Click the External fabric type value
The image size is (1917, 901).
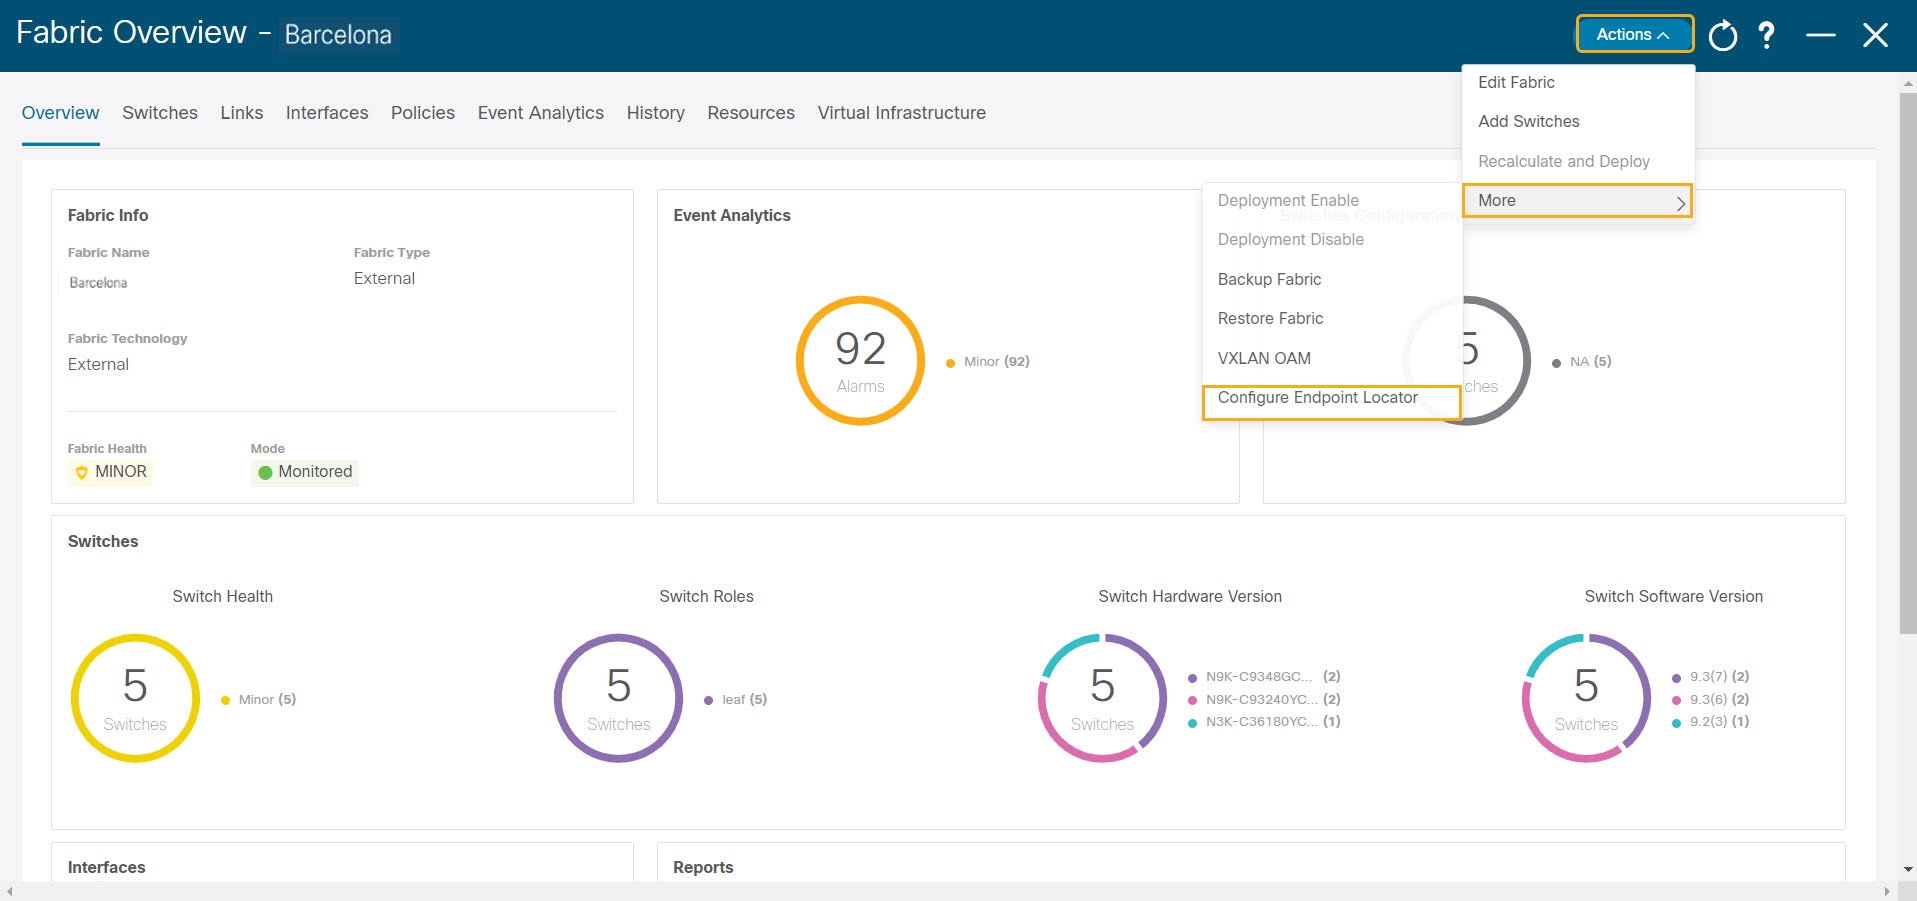384,279
